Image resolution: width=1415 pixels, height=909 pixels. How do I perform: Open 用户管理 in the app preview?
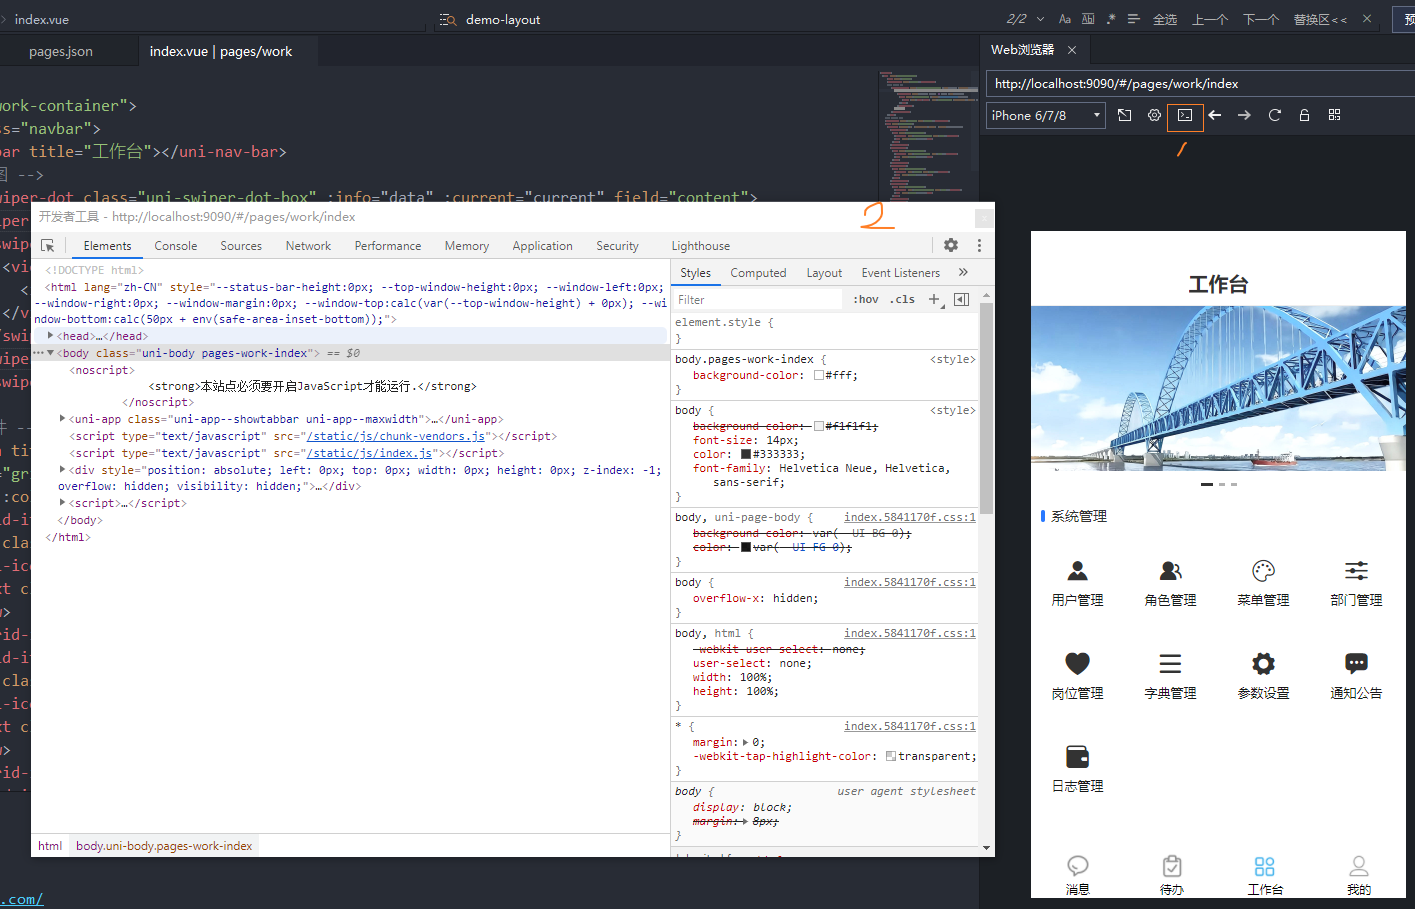click(1077, 584)
